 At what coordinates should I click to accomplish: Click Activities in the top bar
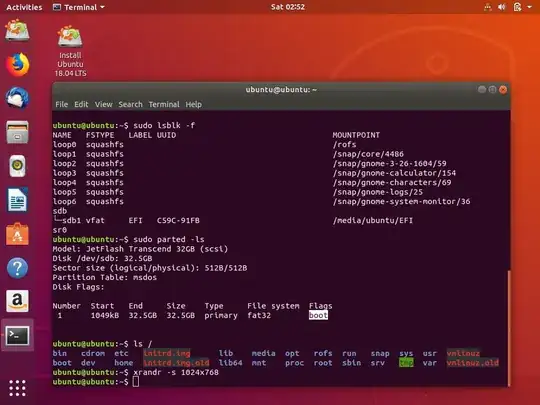click(x=24, y=7)
